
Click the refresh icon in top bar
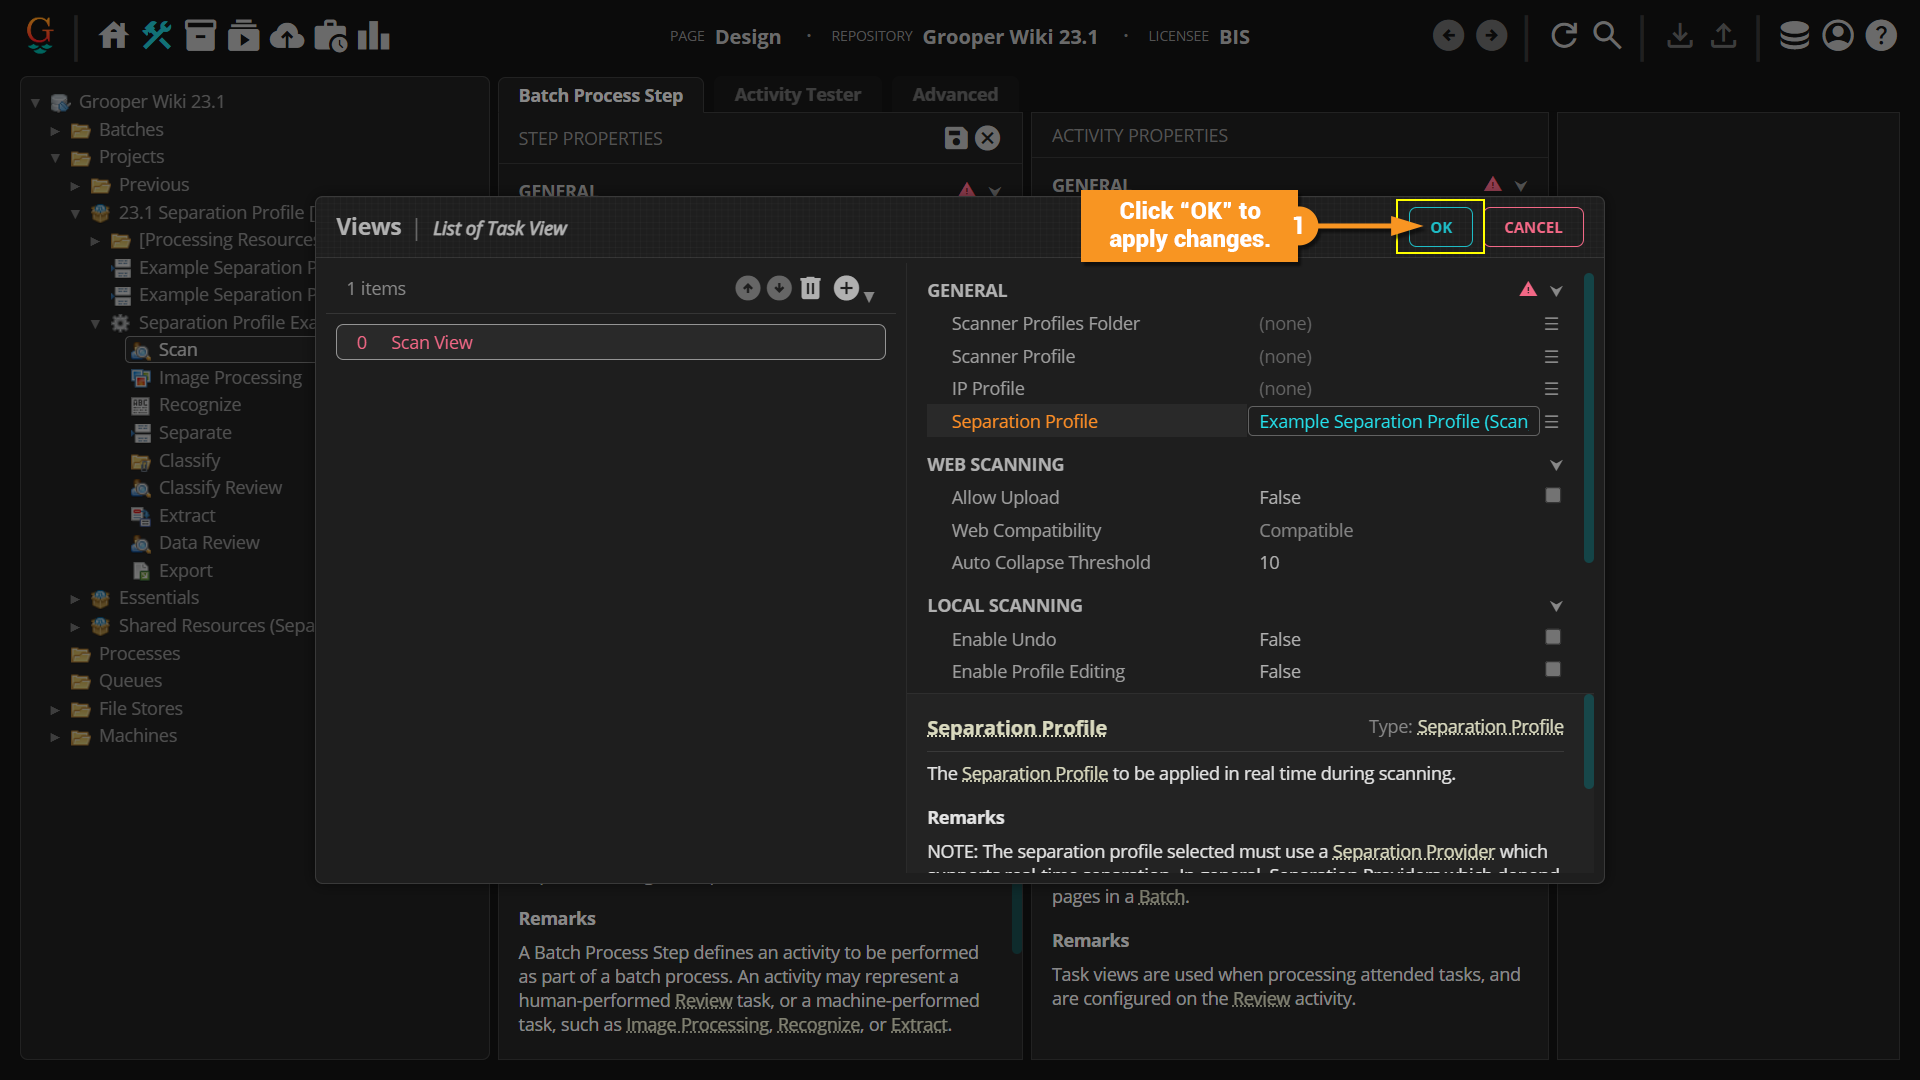(1563, 36)
